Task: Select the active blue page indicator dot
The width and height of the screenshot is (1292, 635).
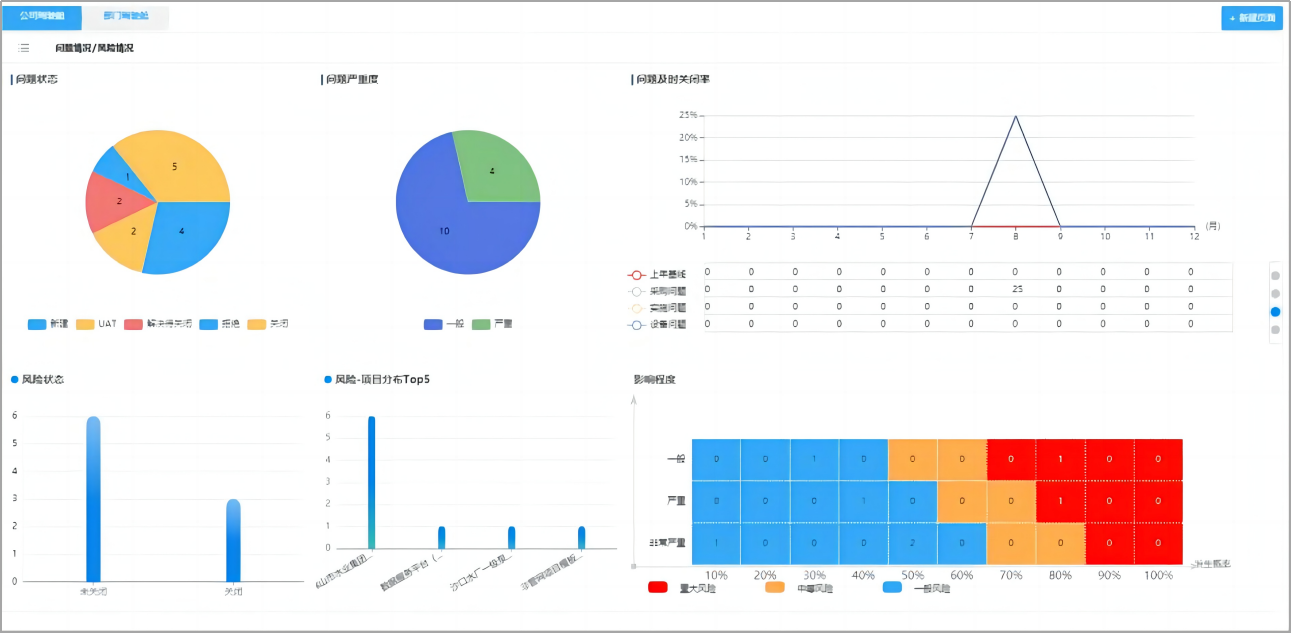Action: click(x=1275, y=312)
